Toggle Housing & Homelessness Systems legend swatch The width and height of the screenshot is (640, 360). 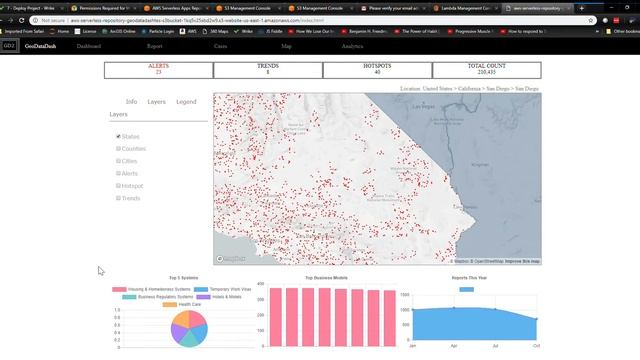pos(119,289)
